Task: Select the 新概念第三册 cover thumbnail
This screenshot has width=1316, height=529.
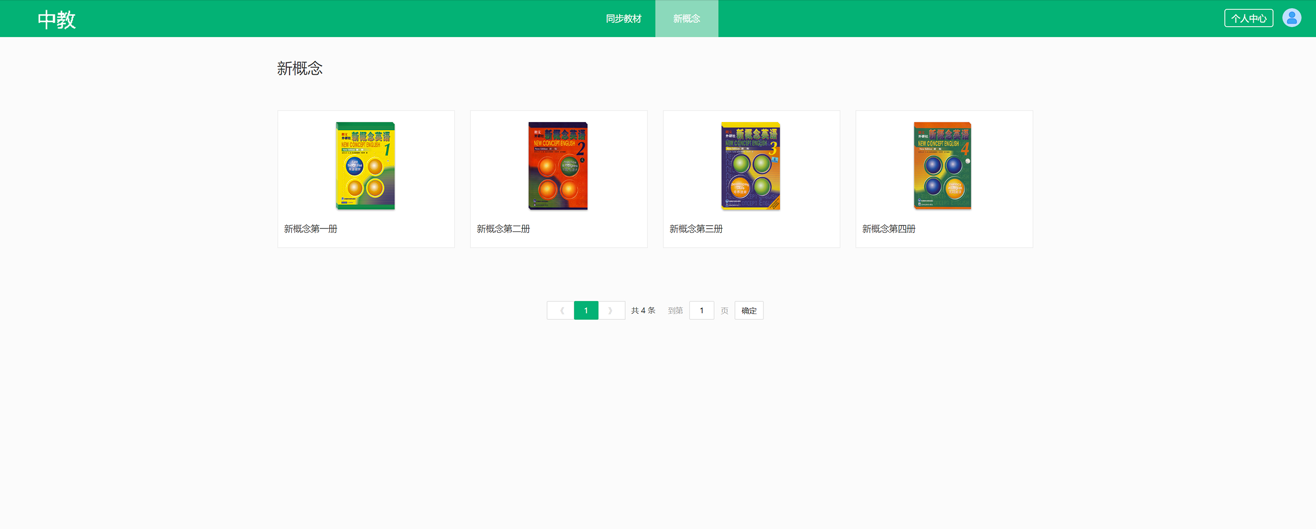Action: tap(750, 166)
